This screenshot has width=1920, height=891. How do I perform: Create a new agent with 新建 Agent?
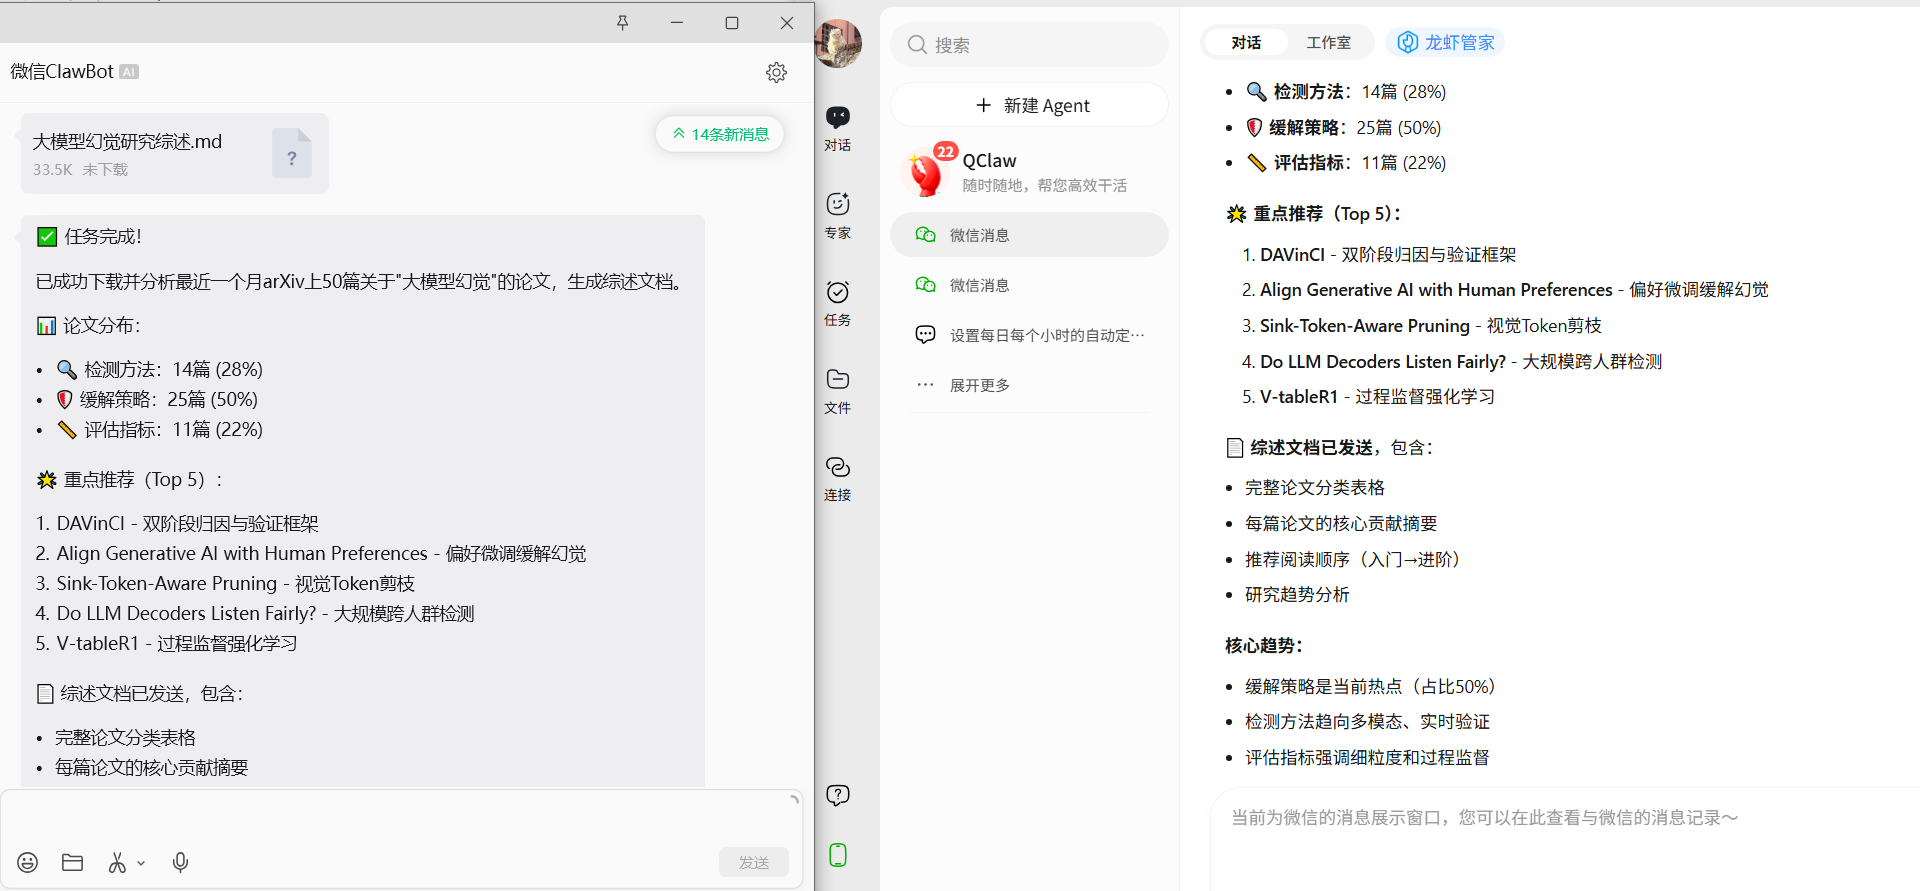[x=1029, y=105]
